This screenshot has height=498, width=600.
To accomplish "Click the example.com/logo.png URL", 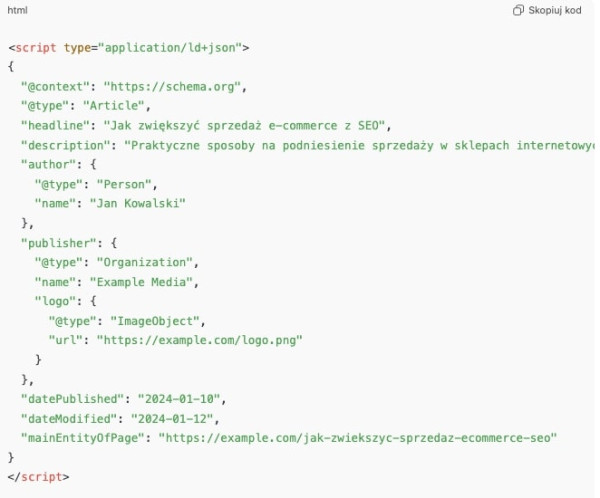I will pos(199,340).
